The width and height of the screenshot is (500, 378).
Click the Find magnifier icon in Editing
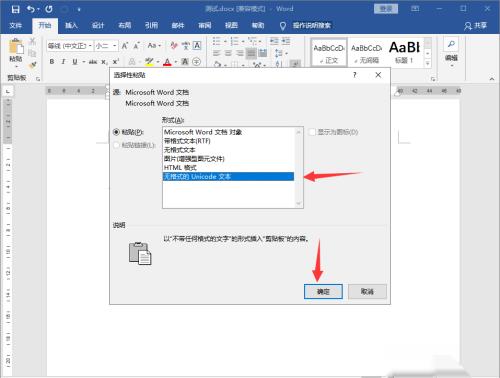pos(451,44)
